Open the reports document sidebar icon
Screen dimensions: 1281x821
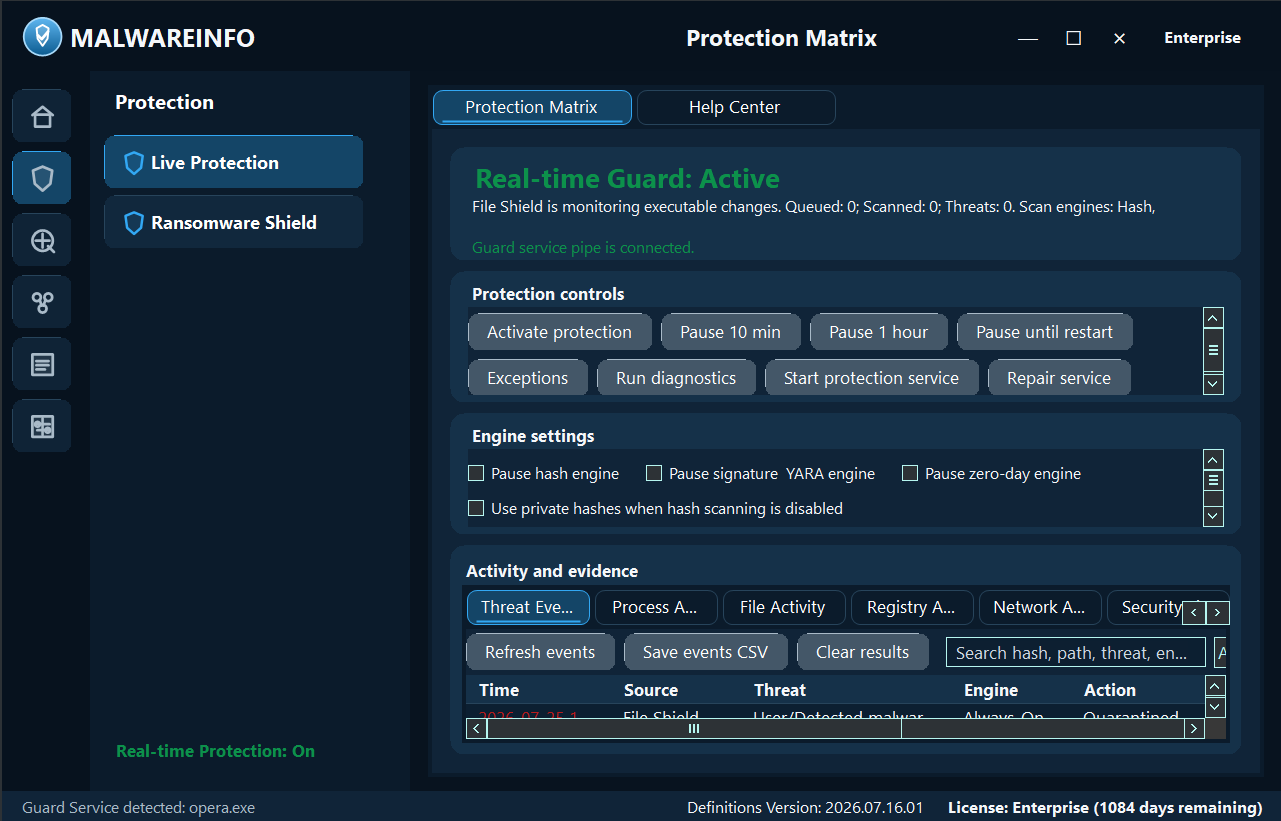click(x=42, y=364)
